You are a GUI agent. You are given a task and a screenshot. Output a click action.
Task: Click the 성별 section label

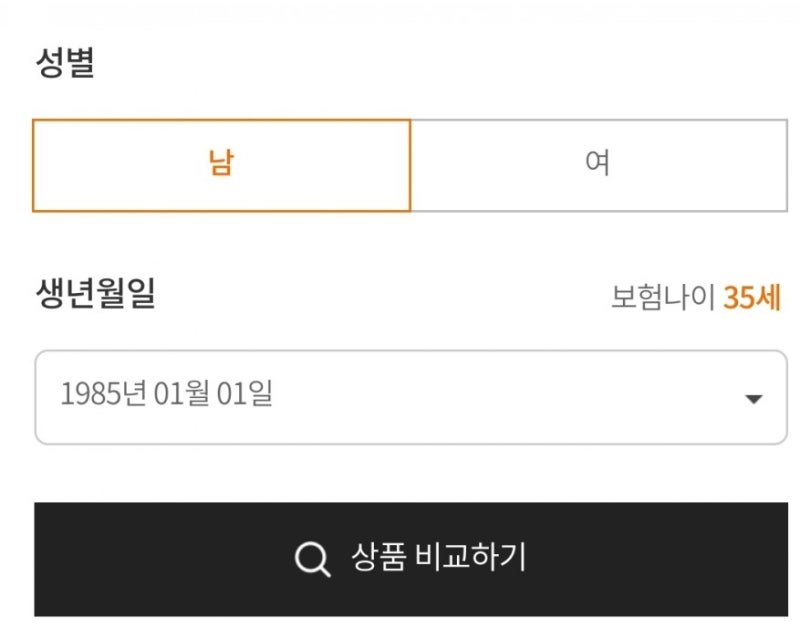(64, 63)
